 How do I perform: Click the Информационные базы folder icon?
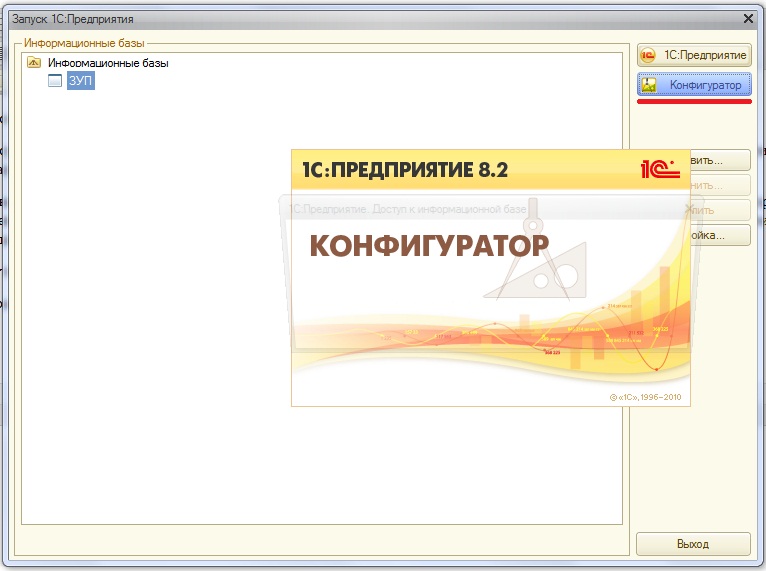coord(34,63)
